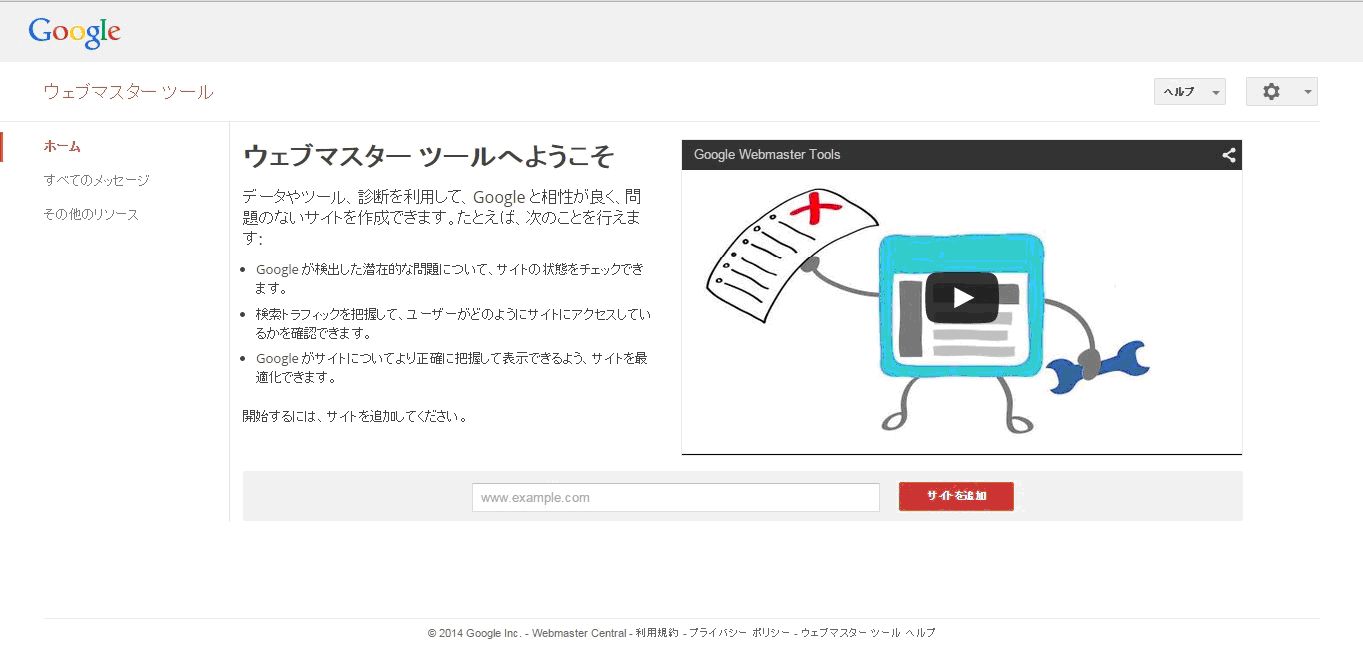Click the © 2014 Google Inc. footer text

pos(474,633)
